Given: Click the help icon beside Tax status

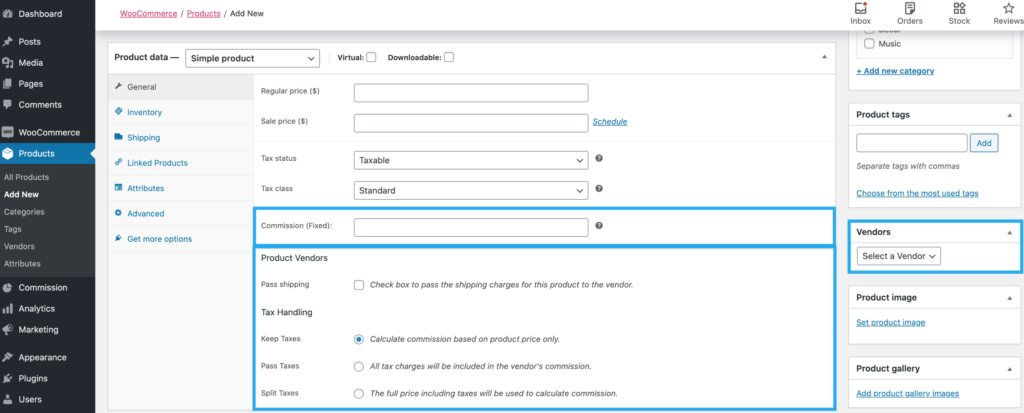Looking at the screenshot, I should [599, 158].
